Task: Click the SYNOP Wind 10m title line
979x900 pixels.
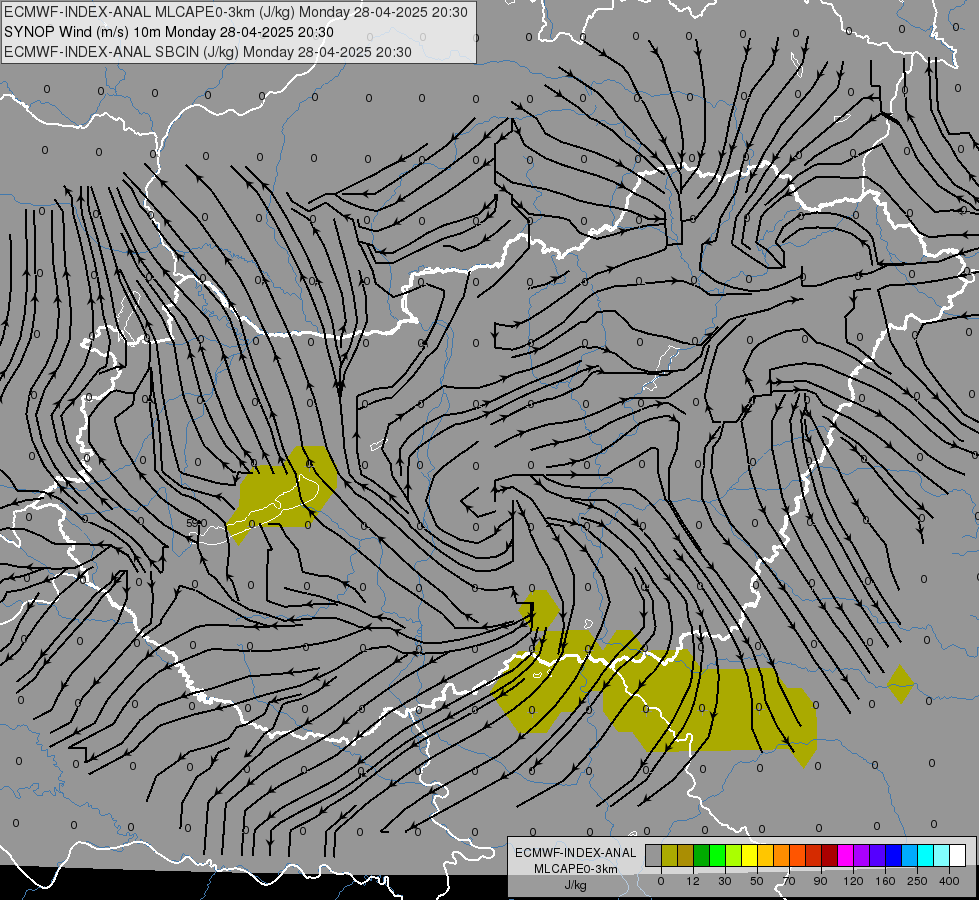Action: tap(169, 32)
